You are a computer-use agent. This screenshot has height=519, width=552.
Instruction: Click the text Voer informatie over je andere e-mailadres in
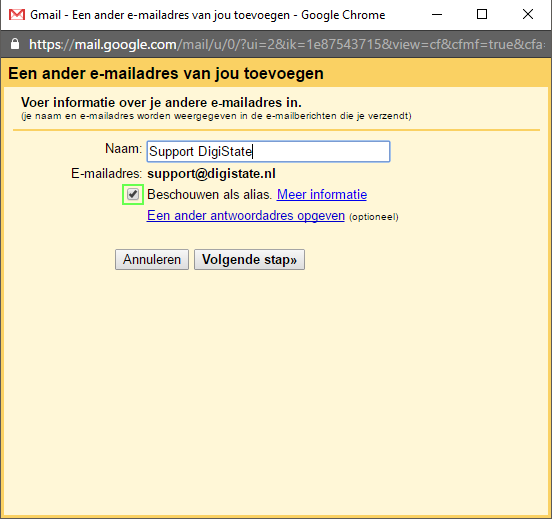coord(161,102)
